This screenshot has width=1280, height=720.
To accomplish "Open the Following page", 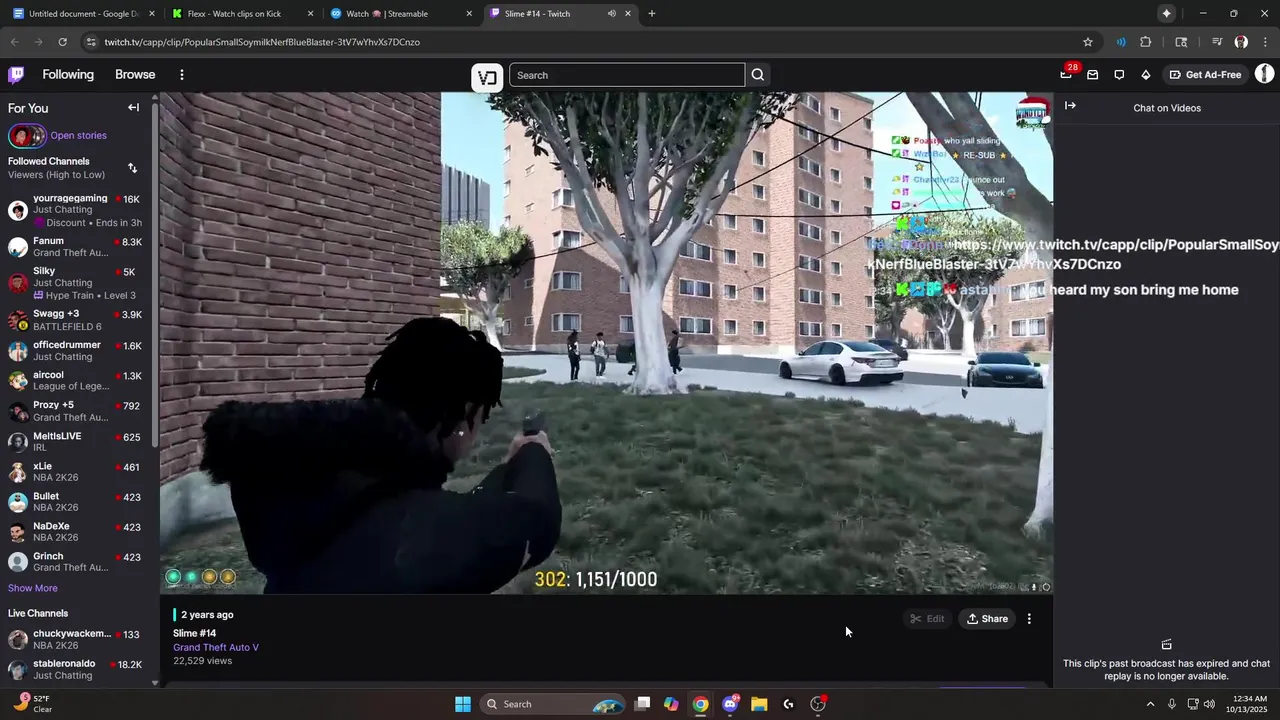I will [x=68, y=75].
